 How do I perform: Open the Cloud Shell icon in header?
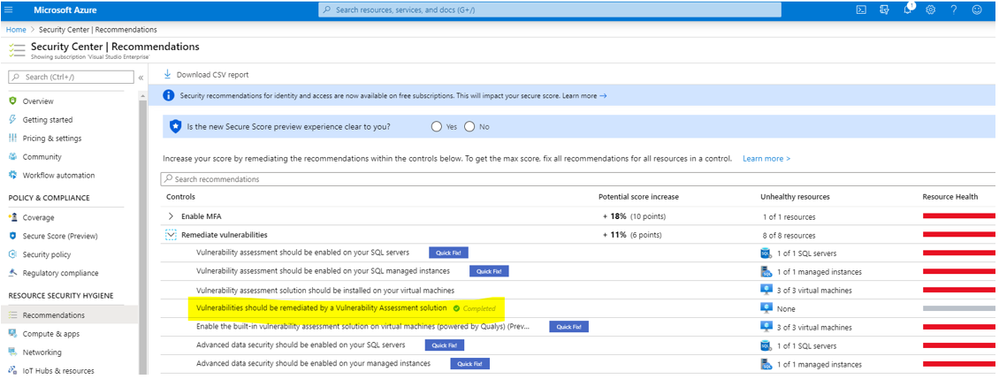click(x=861, y=10)
